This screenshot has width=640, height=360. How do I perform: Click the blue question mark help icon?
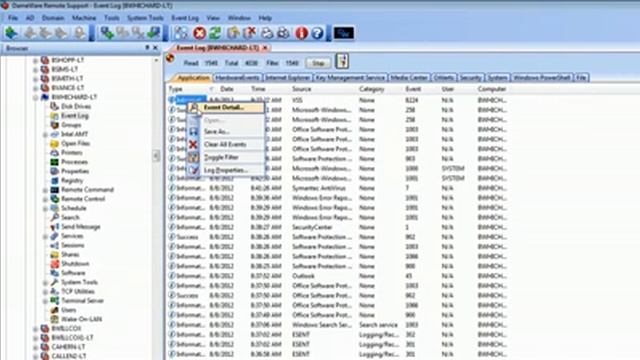click(x=317, y=33)
